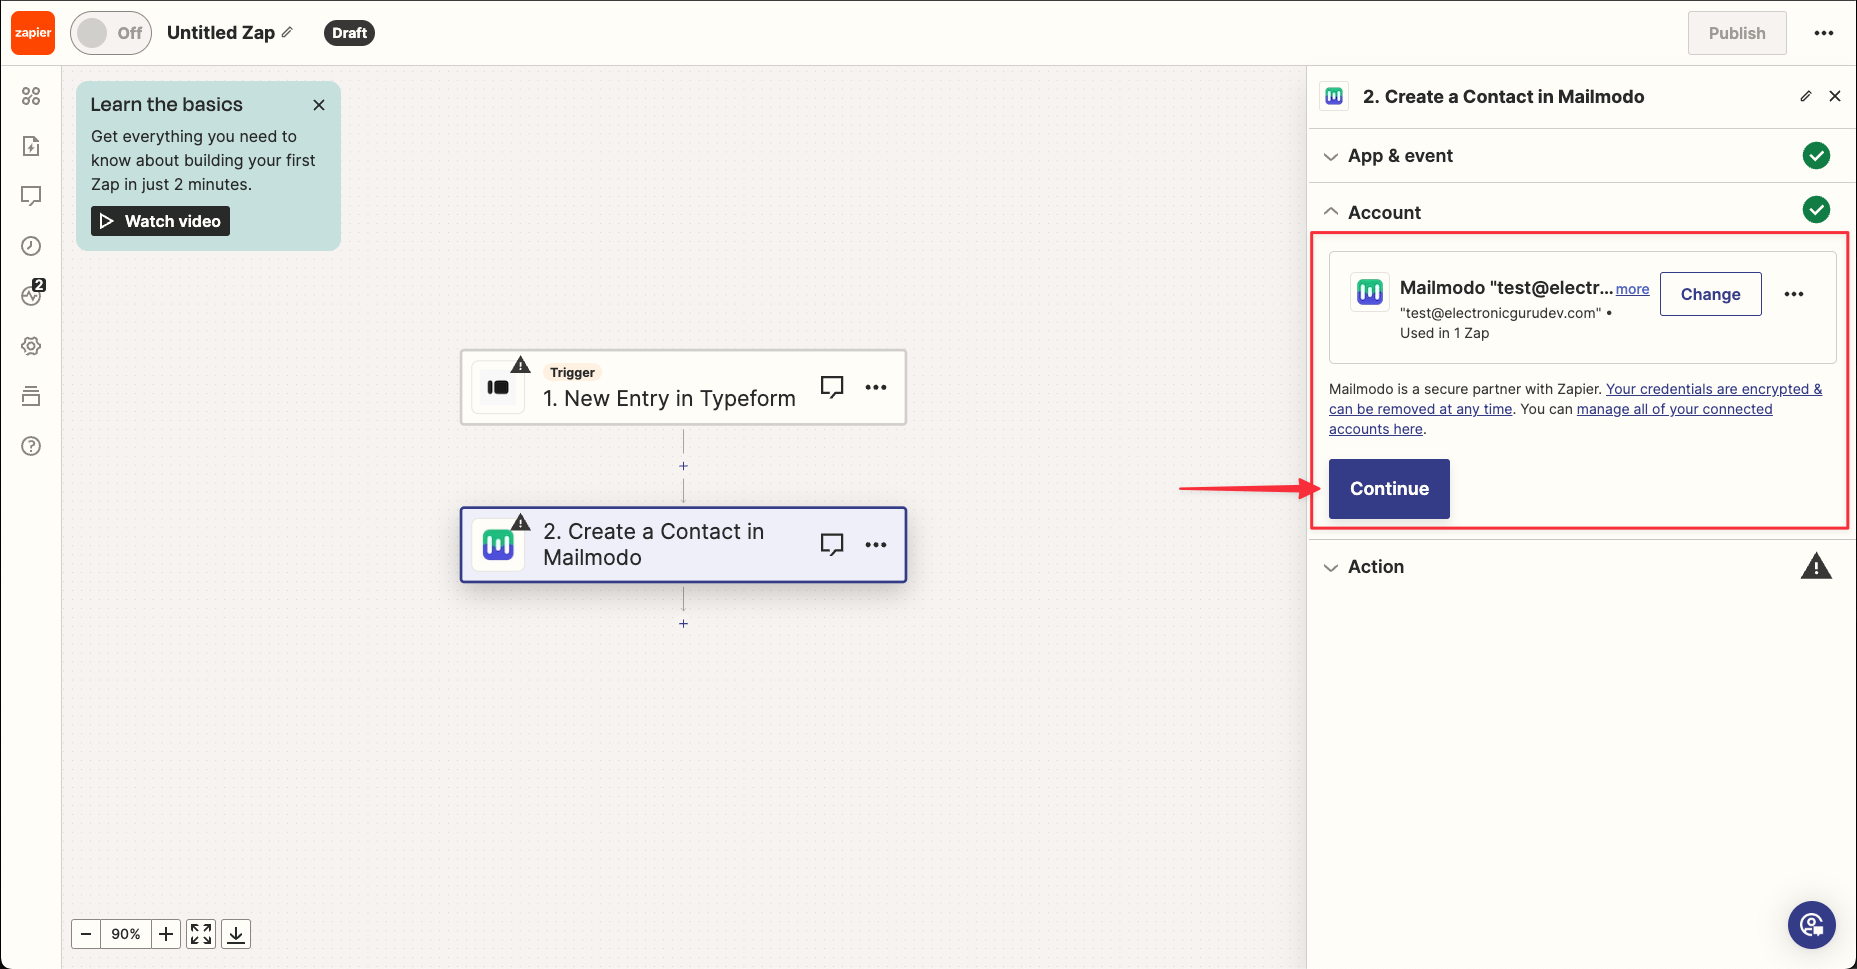Click the Zapier logo home icon
The height and width of the screenshot is (969, 1857).
(33, 33)
